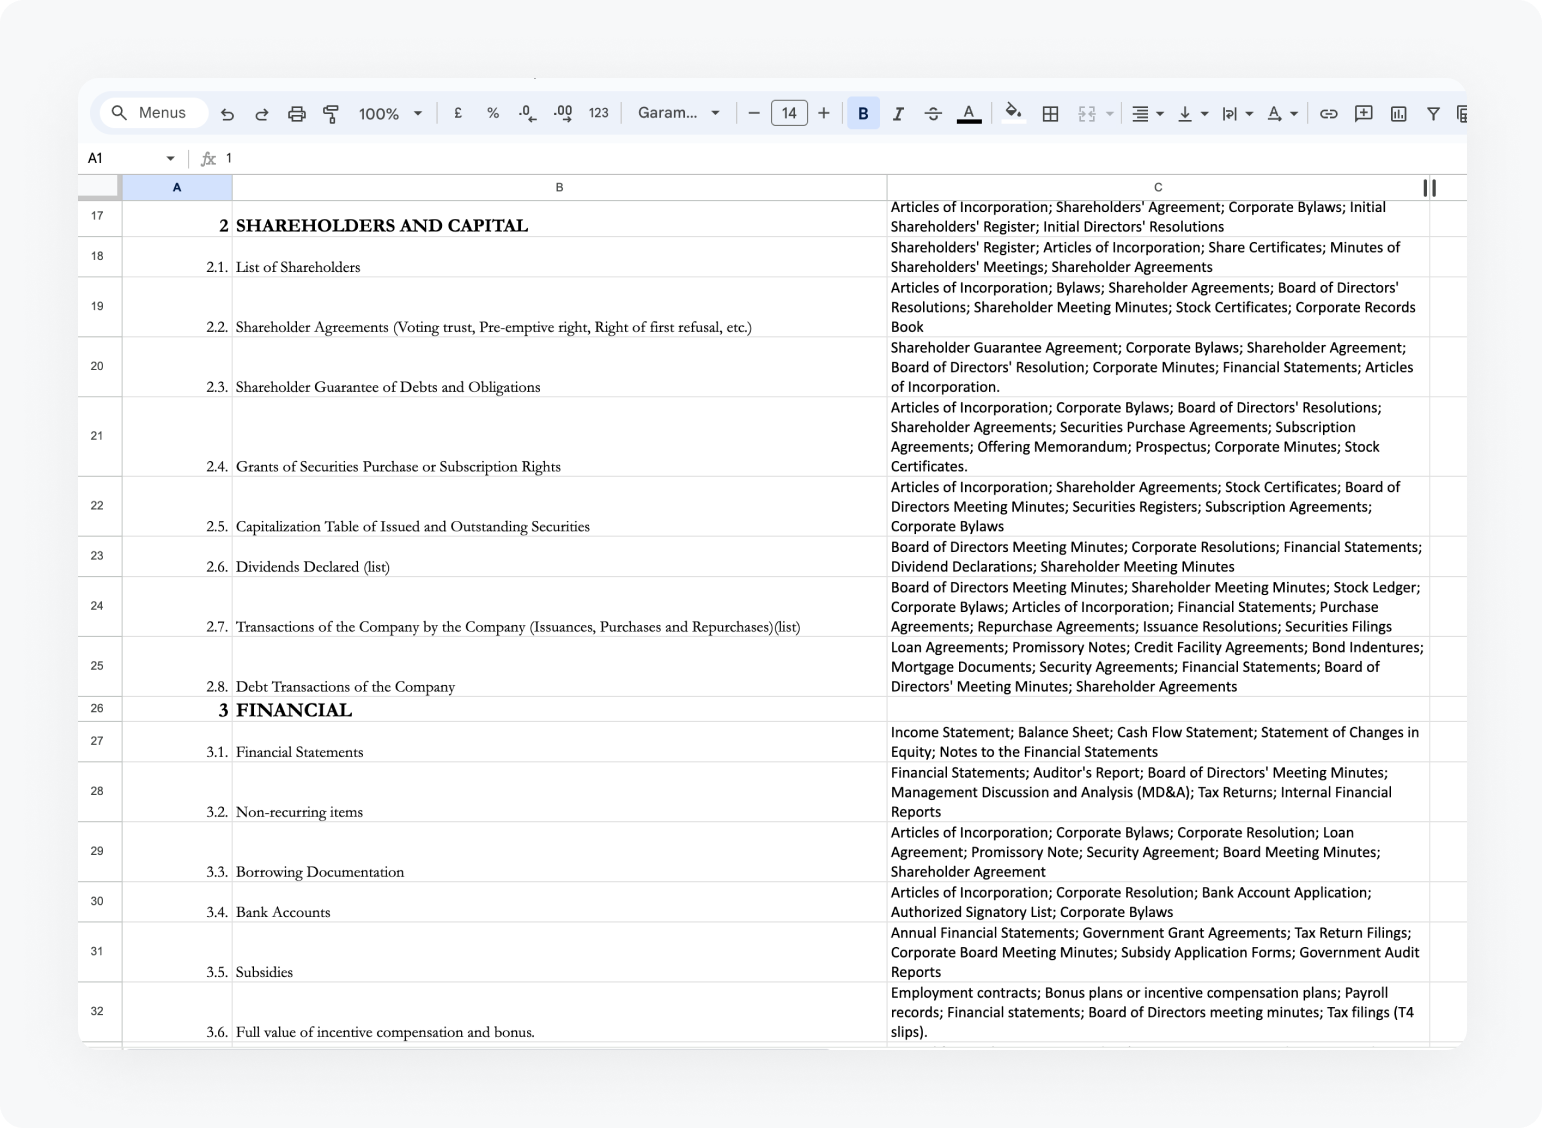This screenshot has width=1542, height=1134.
Task: Click the FINANCIAL heading cell
Action: tap(559, 709)
